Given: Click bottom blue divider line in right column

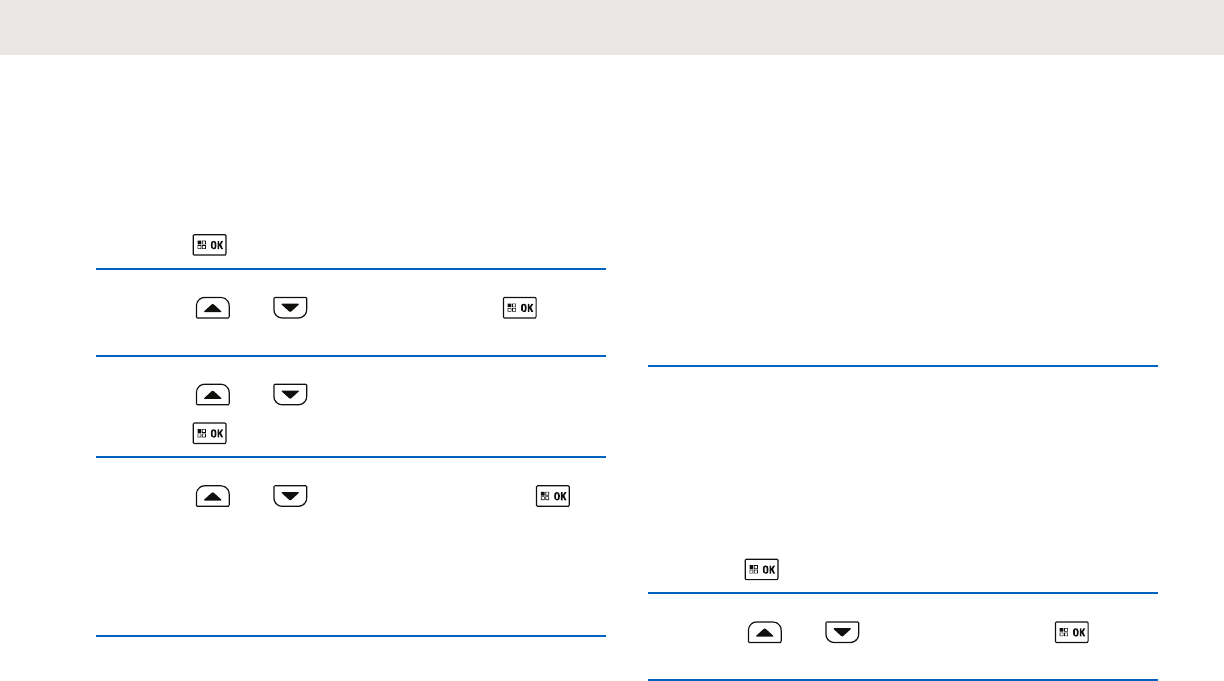Looking at the screenshot, I should pos(903,680).
